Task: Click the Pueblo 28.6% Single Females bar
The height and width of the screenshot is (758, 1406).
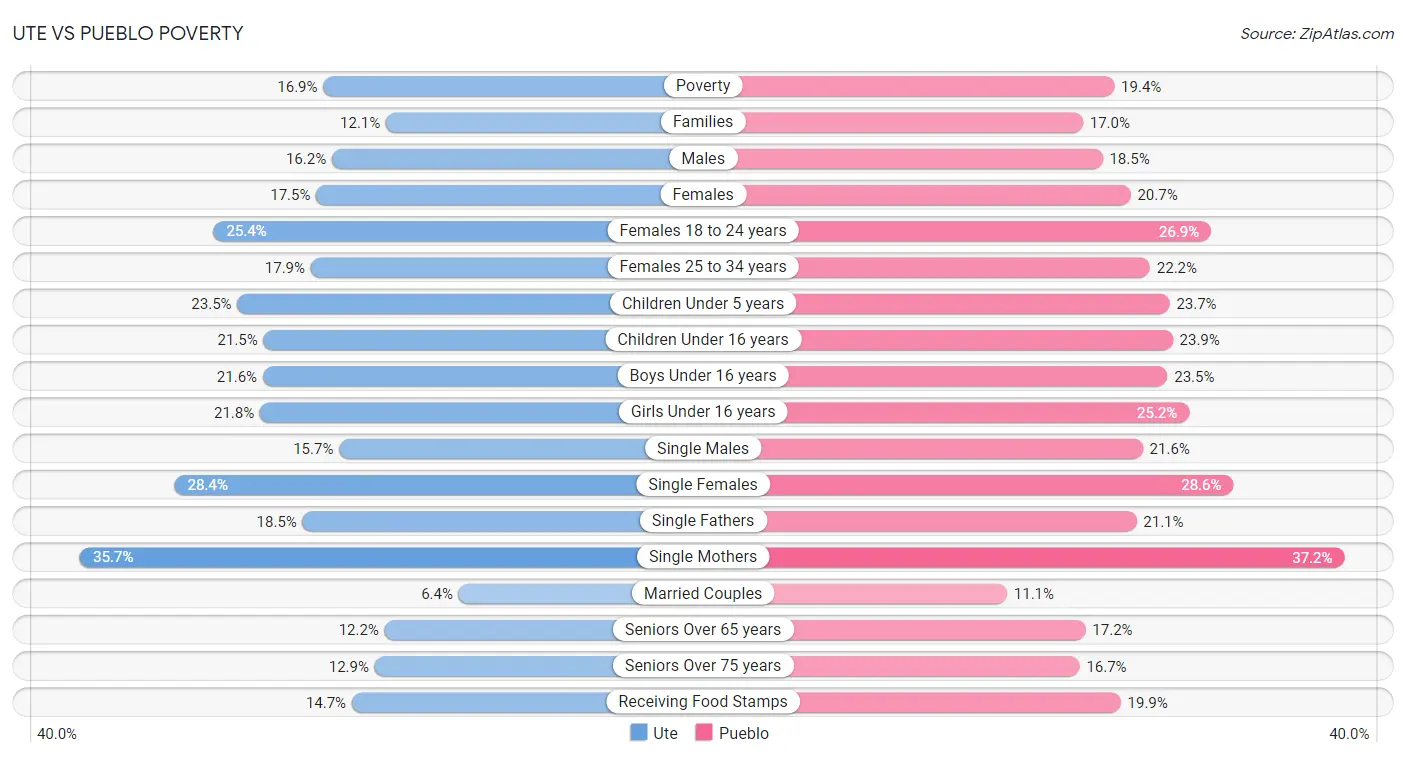Action: tap(968, 485)
